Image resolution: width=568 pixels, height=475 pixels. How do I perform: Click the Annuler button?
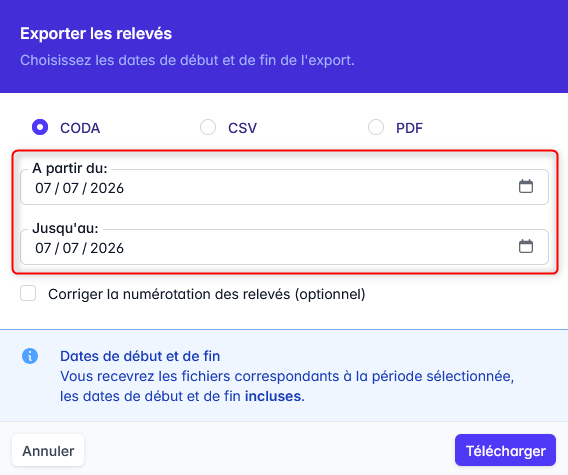click(x=48, y=450)
